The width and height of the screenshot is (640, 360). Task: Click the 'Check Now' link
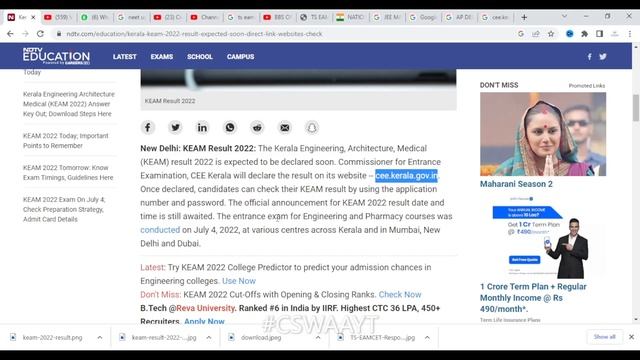tap(400, 294)
